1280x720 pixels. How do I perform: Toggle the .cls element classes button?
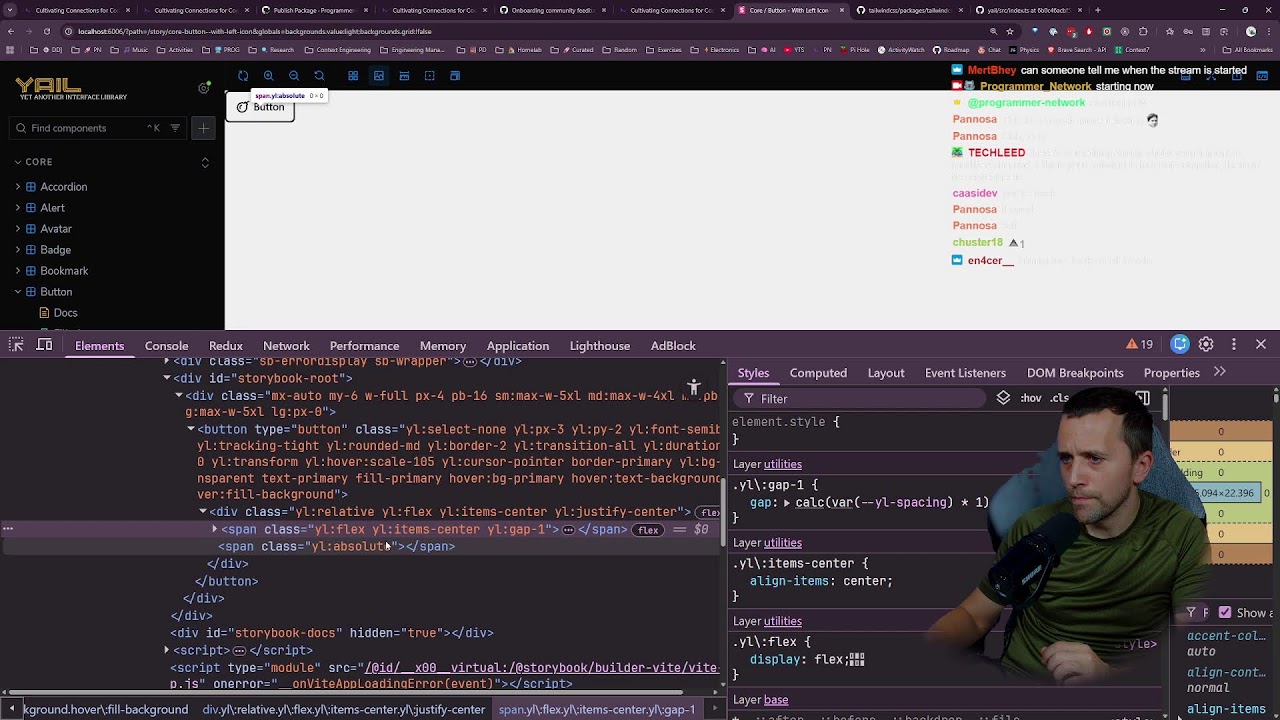1059,398
